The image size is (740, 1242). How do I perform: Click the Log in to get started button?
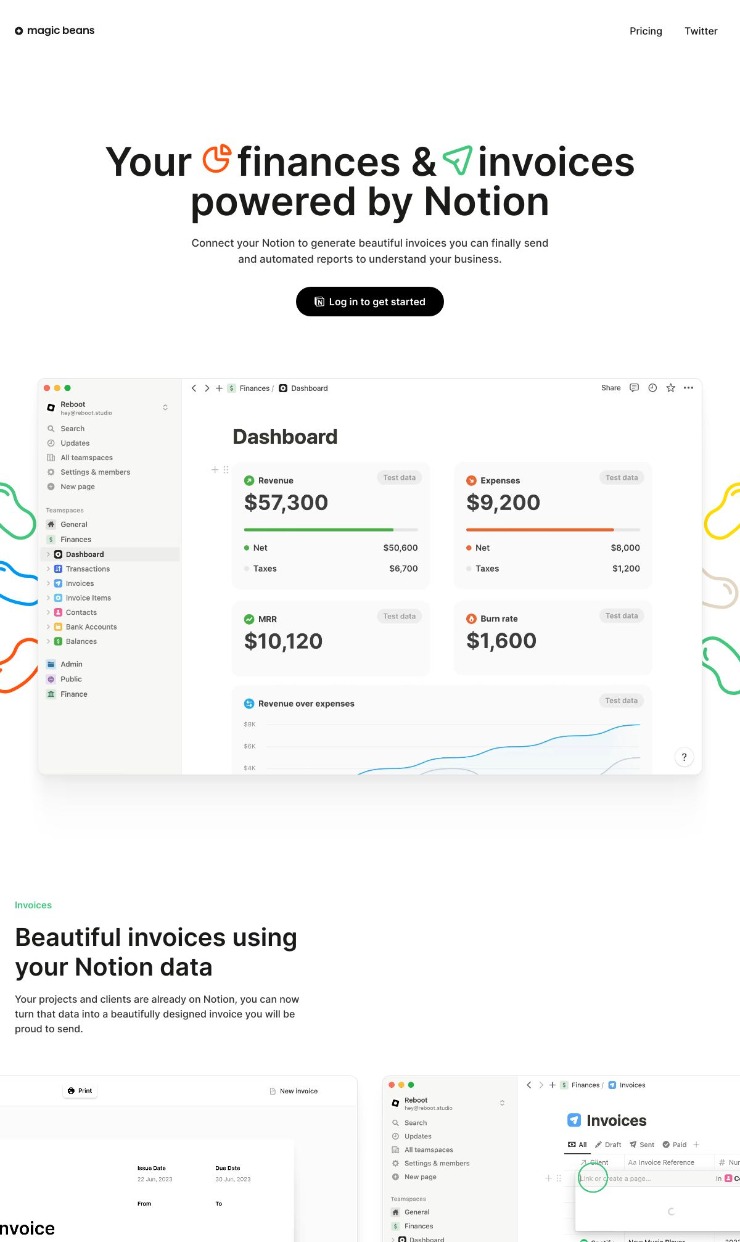(x=370, y=302)
